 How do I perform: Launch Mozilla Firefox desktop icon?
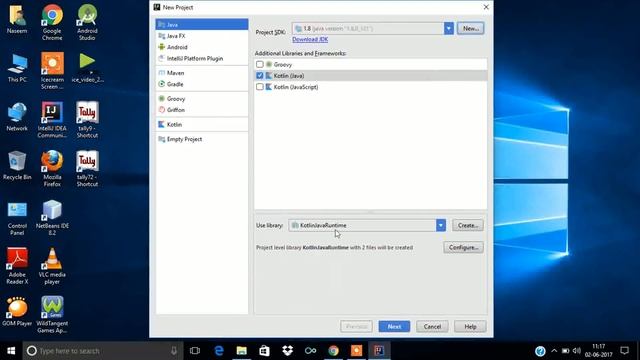(52, 169)
